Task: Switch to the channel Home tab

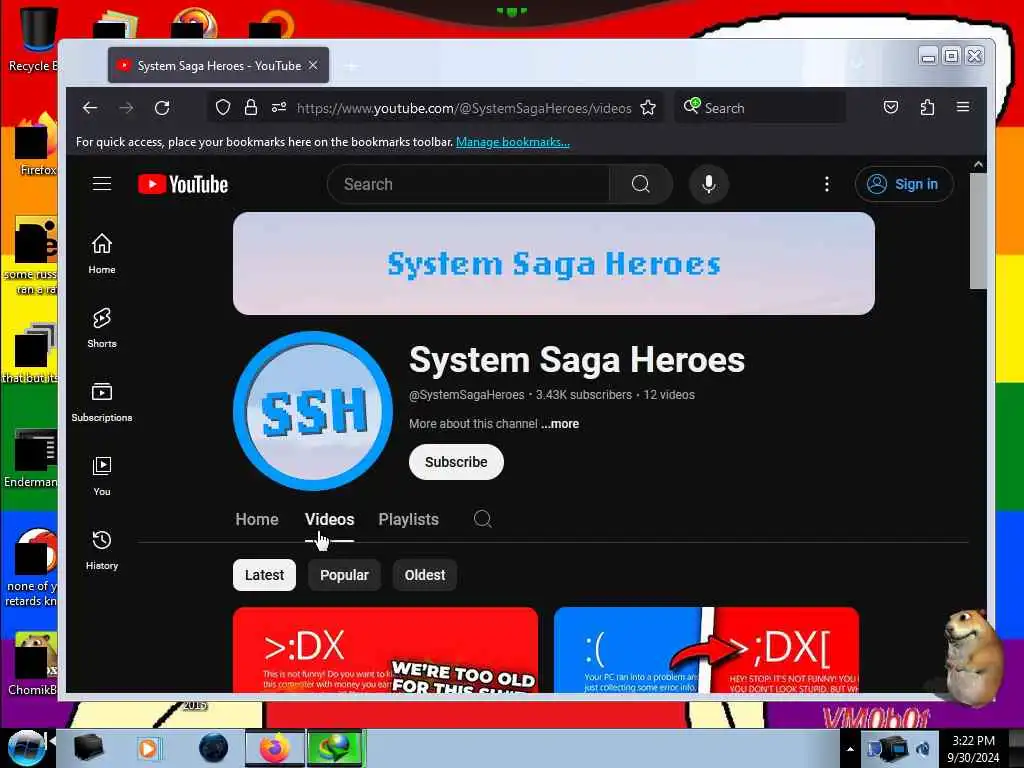Action: tap(257, 519)
